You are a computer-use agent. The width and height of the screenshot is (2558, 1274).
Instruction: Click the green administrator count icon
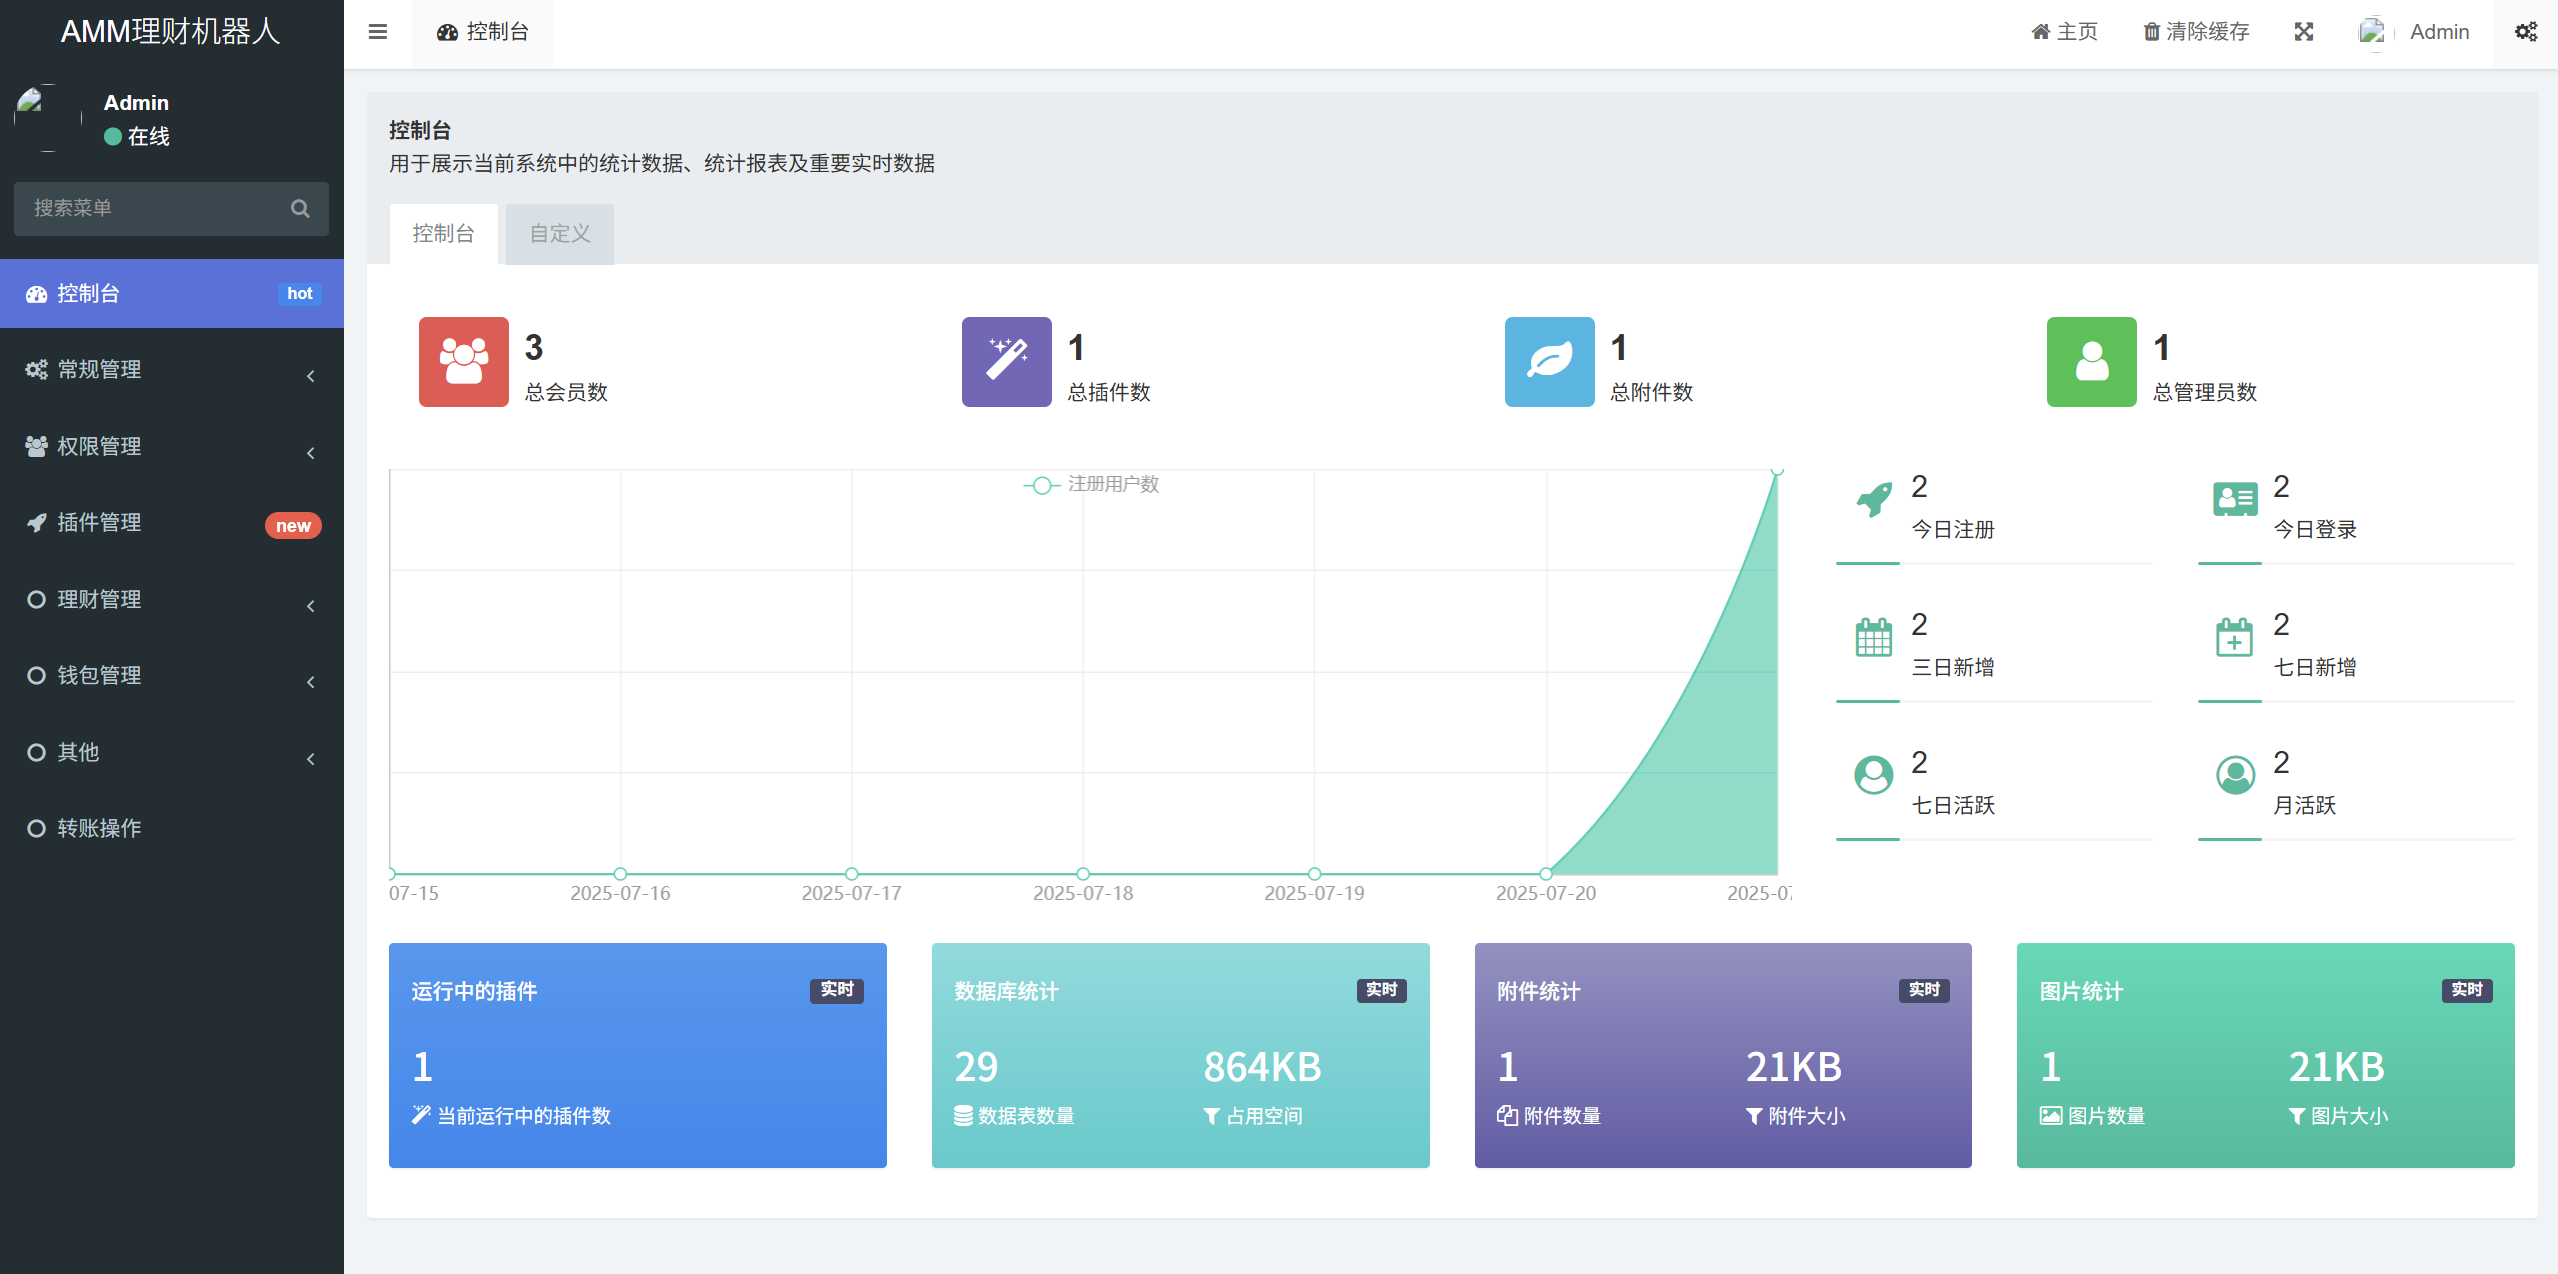tap(2091, 361)
